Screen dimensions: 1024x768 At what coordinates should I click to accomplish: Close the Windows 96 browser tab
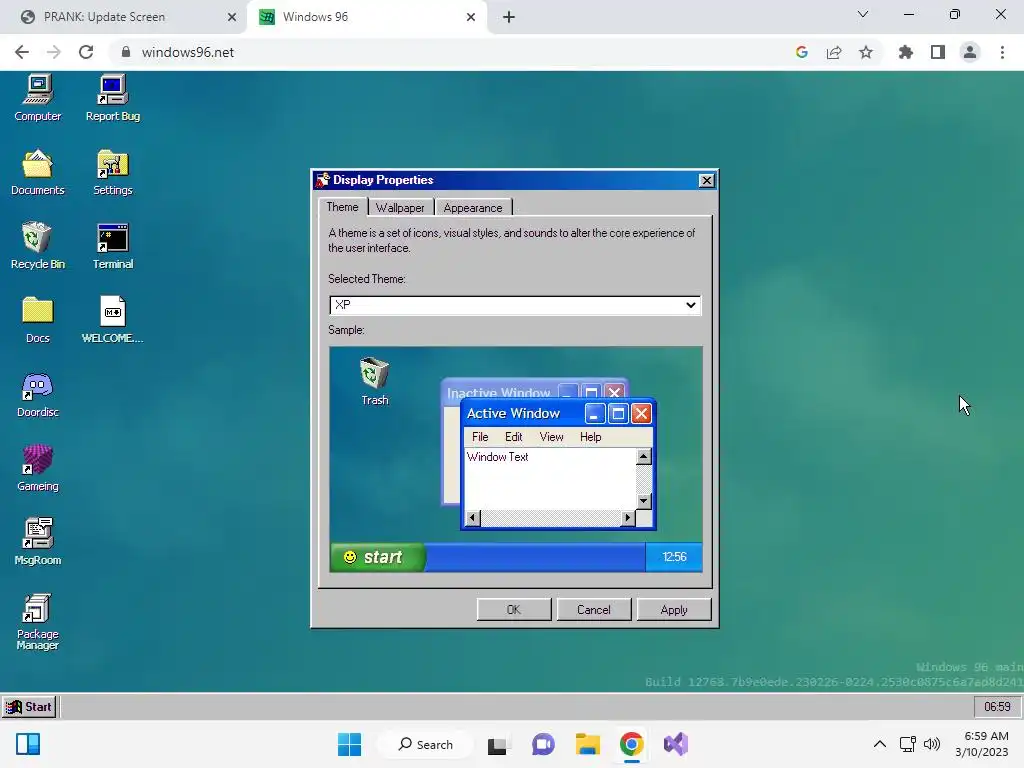pyautogui.click(x=471, y=17)
